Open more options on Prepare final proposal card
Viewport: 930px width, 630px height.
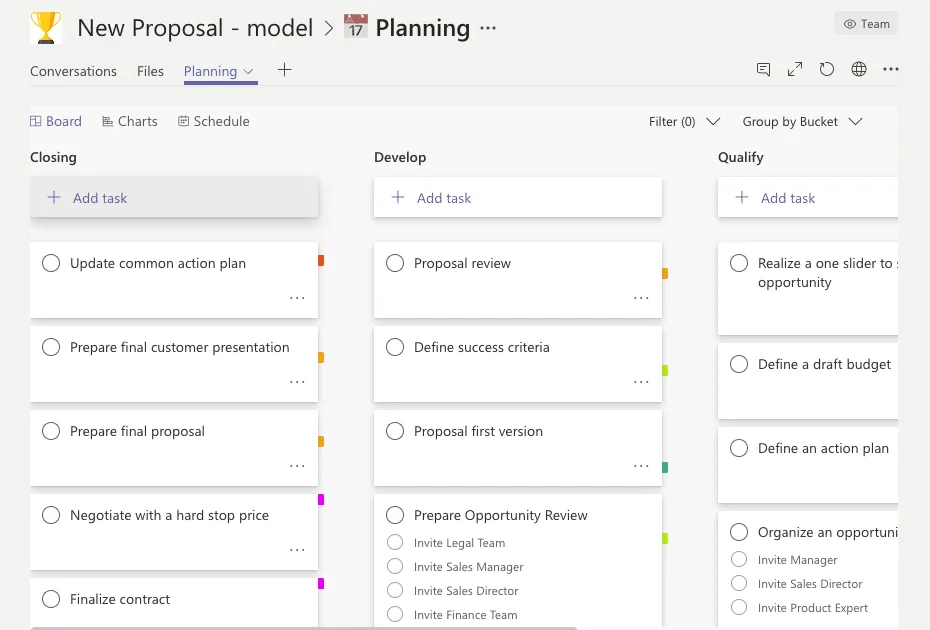[x=297, y=466]
